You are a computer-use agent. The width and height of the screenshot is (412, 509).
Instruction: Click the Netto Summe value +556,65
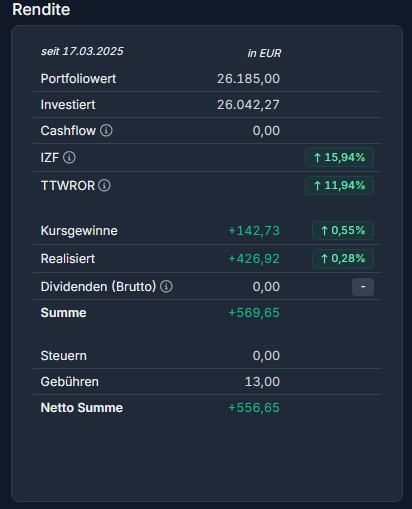tap(254, 408)
